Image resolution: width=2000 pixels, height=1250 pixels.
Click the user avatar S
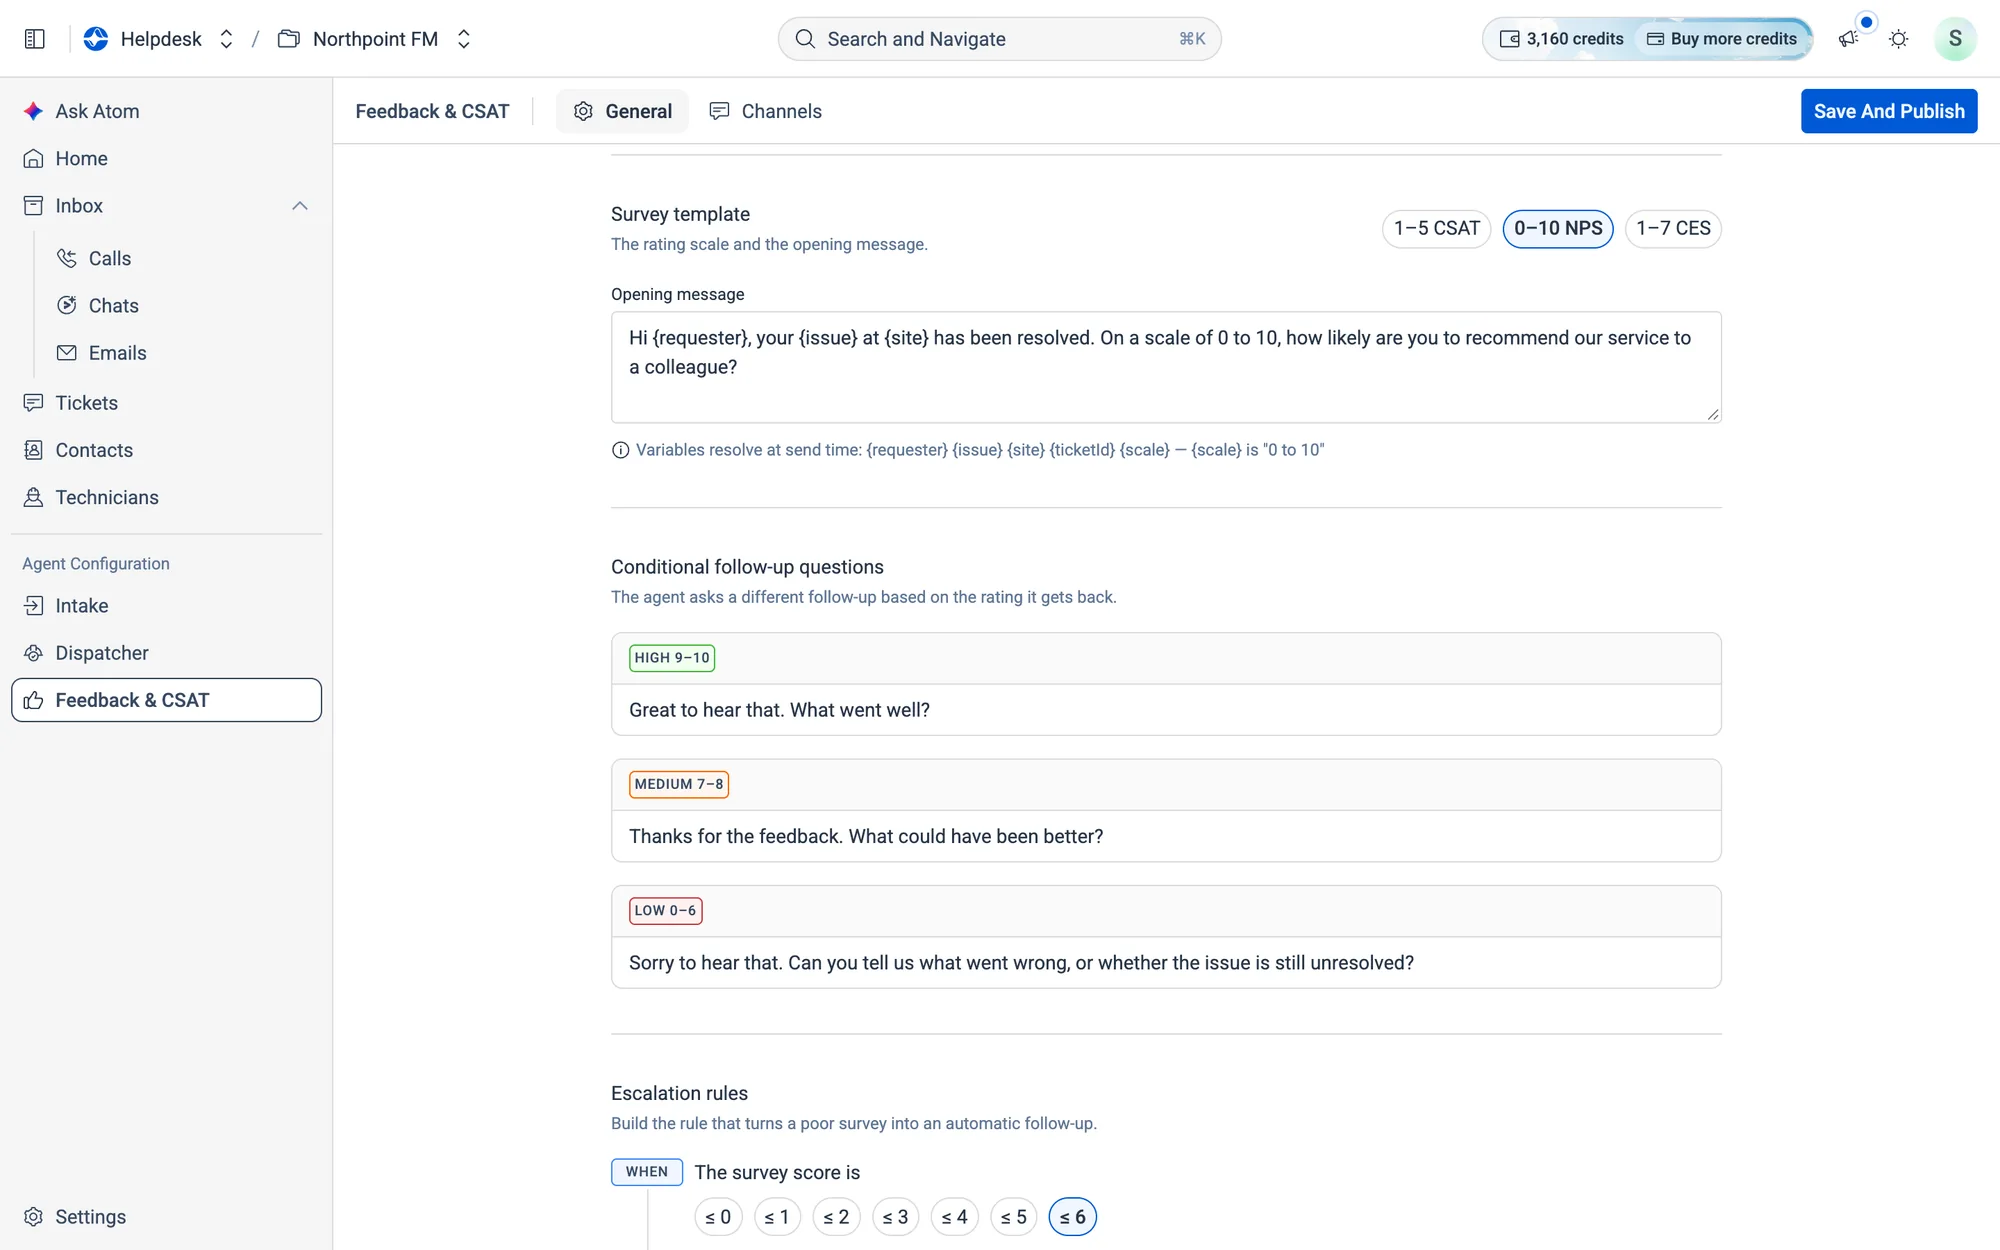[x=1955, y=39]
